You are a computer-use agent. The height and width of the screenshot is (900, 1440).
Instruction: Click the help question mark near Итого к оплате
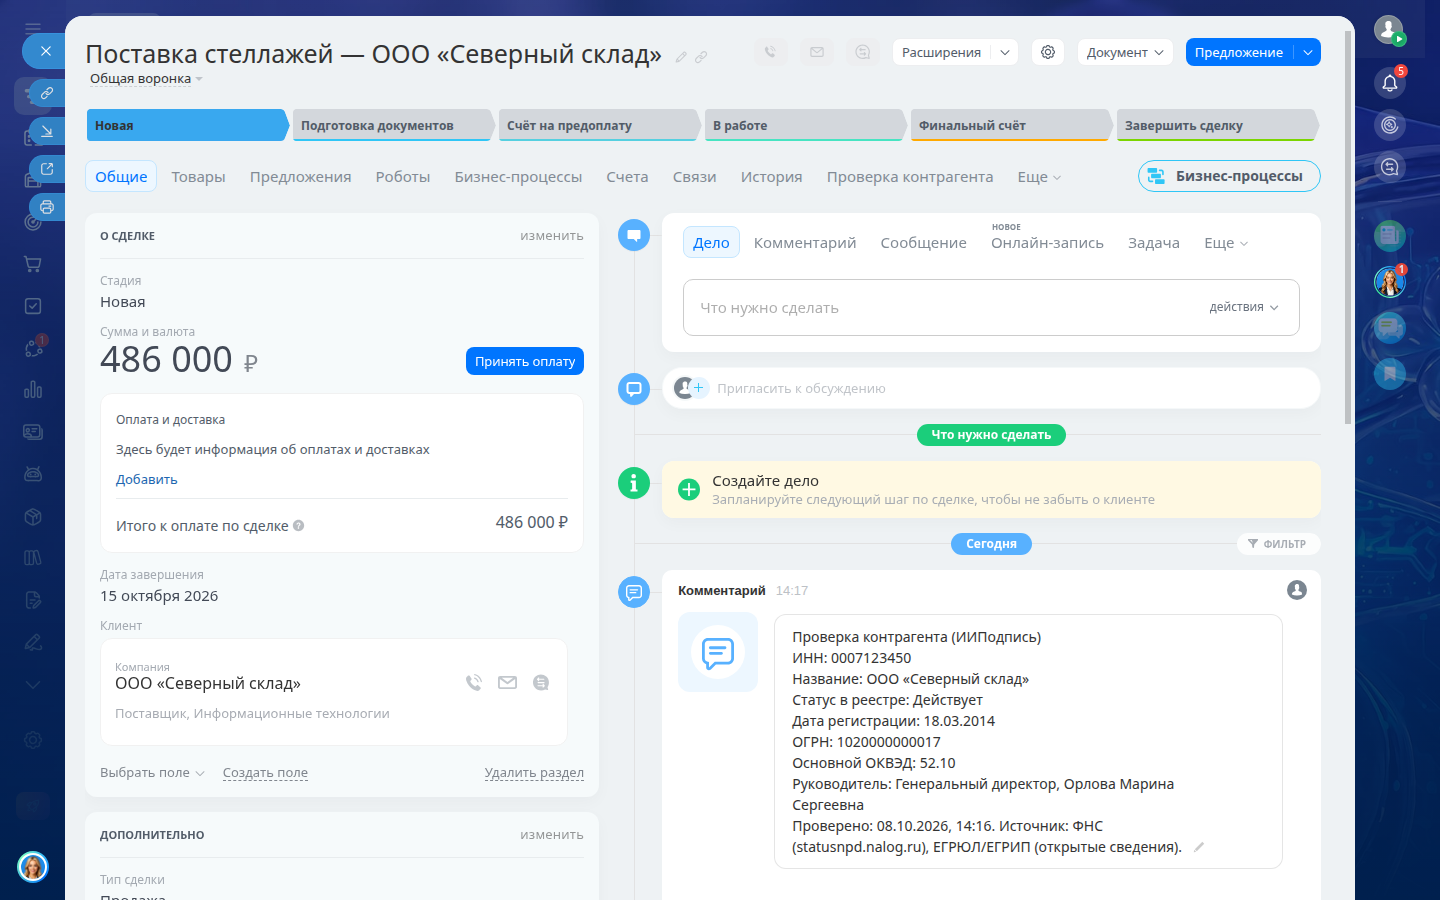coord(298,526)
